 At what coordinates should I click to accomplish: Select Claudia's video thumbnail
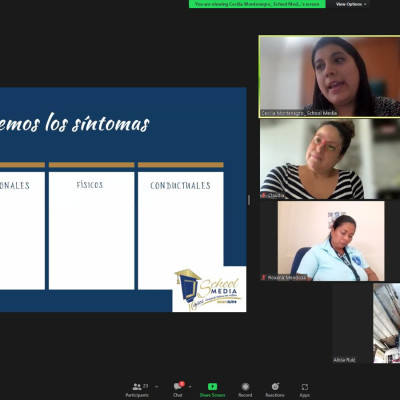click(330, 159)
